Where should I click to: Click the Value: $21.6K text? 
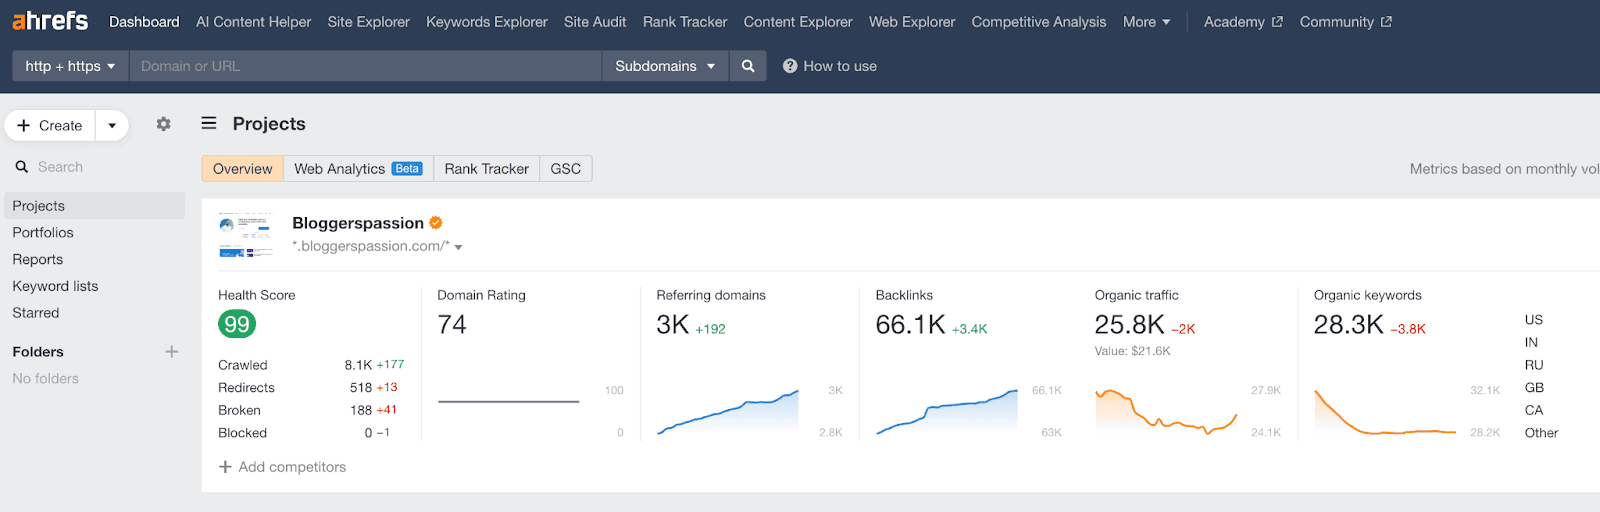(1132, 351)
